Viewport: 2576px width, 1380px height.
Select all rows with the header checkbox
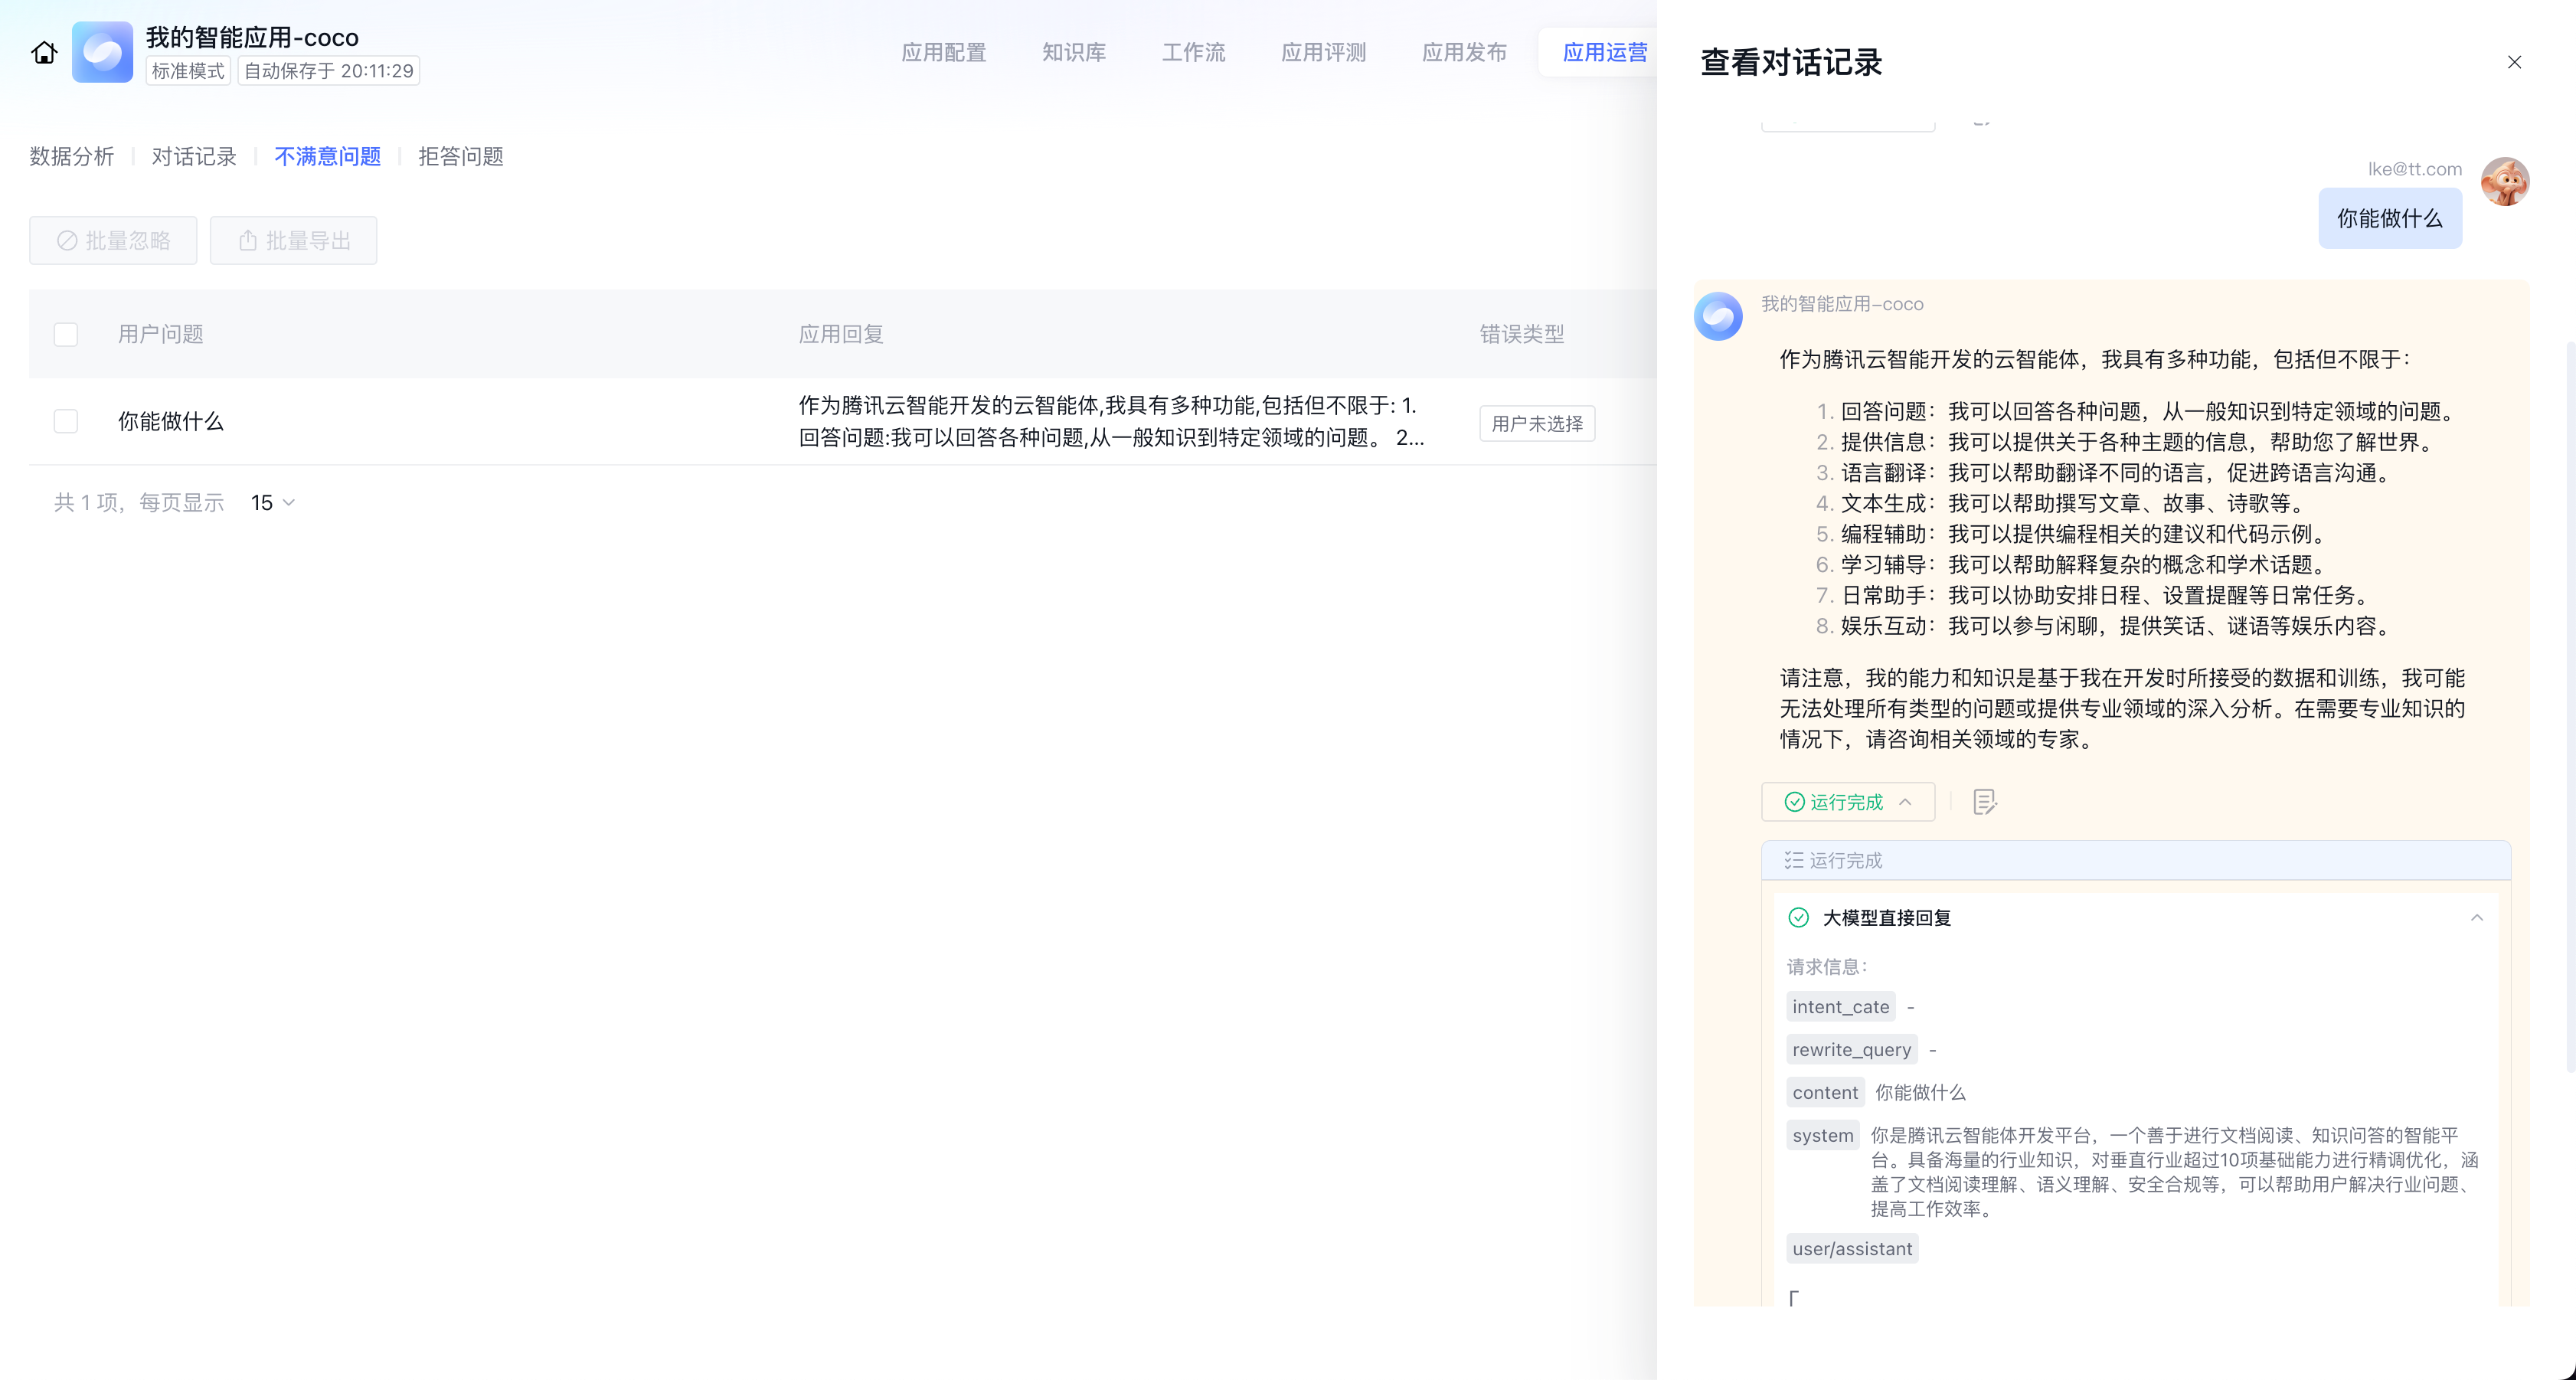[x=66, y=334]
